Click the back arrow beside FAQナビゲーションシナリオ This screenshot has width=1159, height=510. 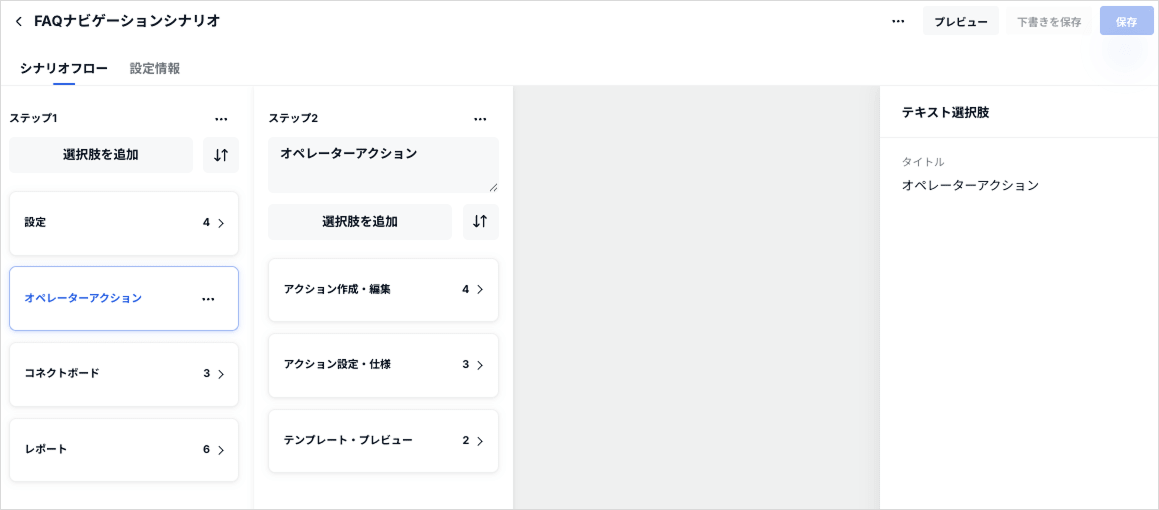18,21
